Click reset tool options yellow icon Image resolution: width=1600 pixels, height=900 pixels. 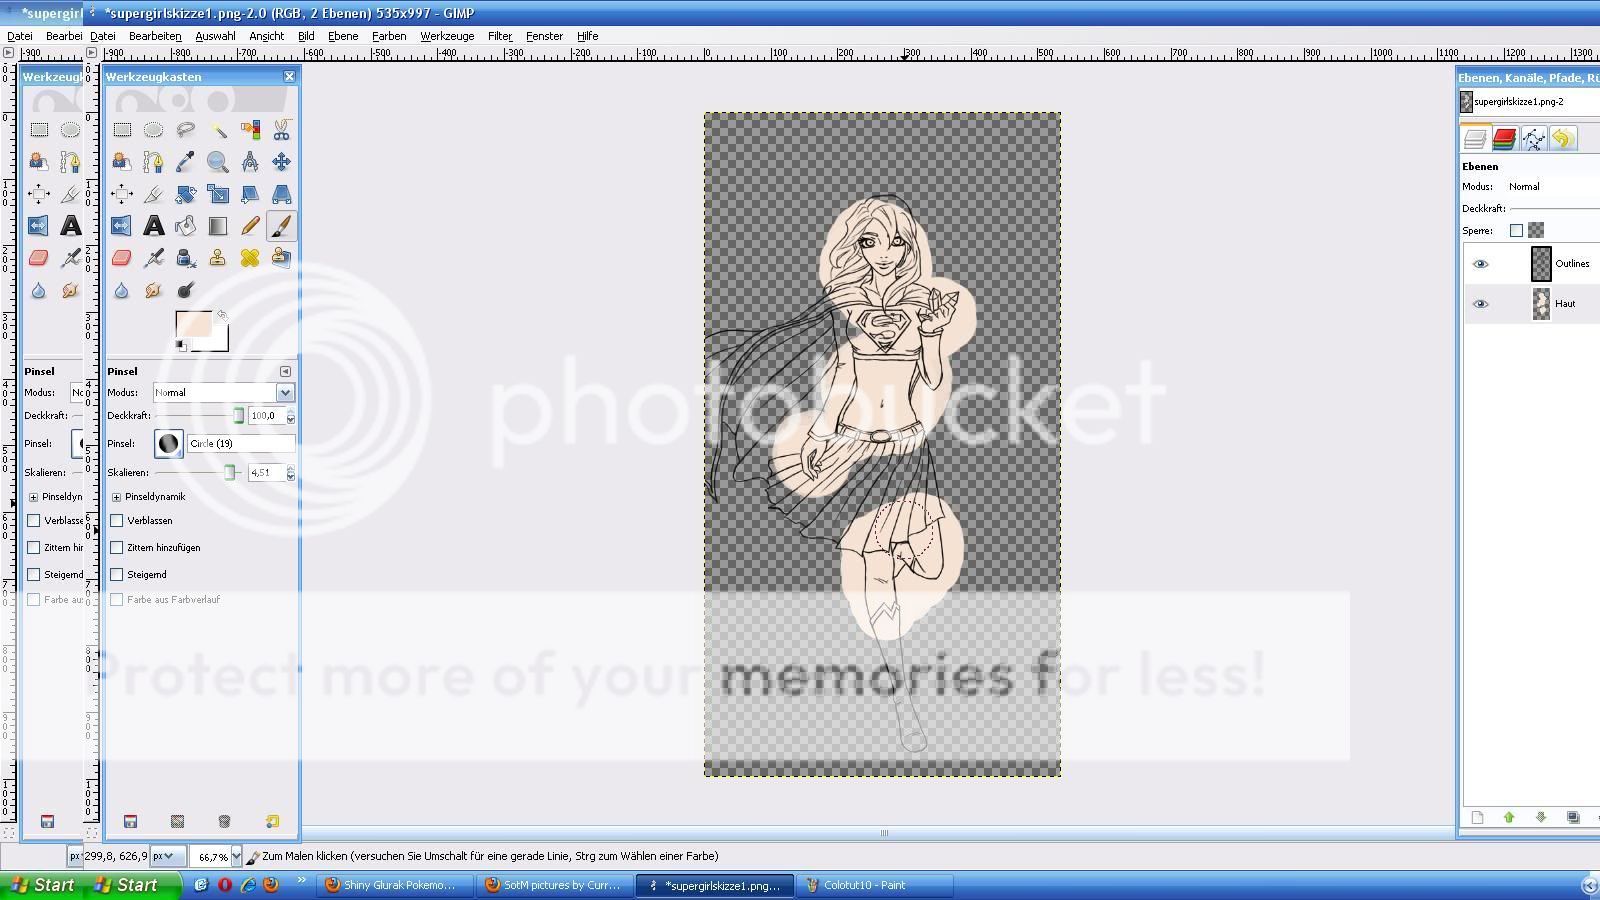(x=272, y=821)
